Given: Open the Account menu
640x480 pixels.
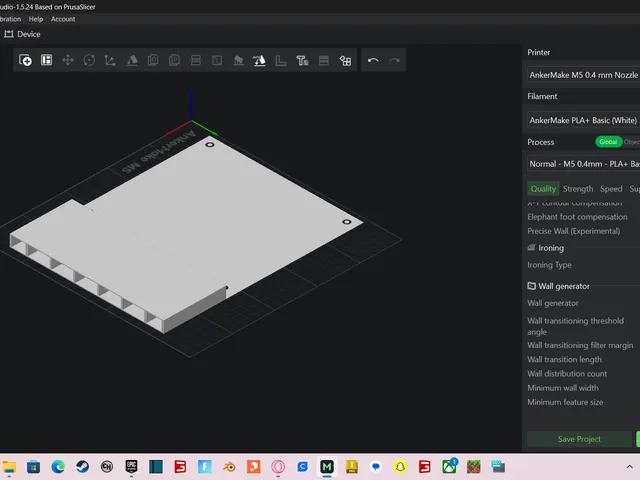Looking at the screenshot, I should [63, 19].
